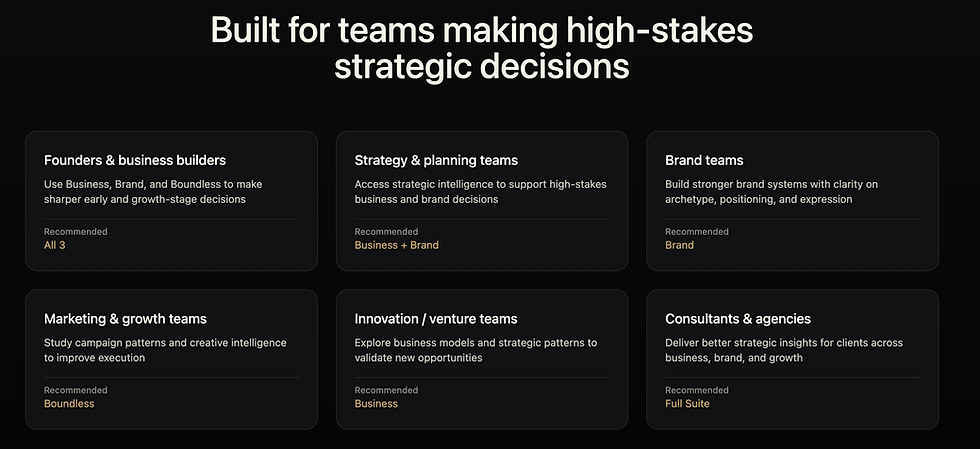
Task: Click the gold 'Brand' recommendation
Action: click(679, 245)
